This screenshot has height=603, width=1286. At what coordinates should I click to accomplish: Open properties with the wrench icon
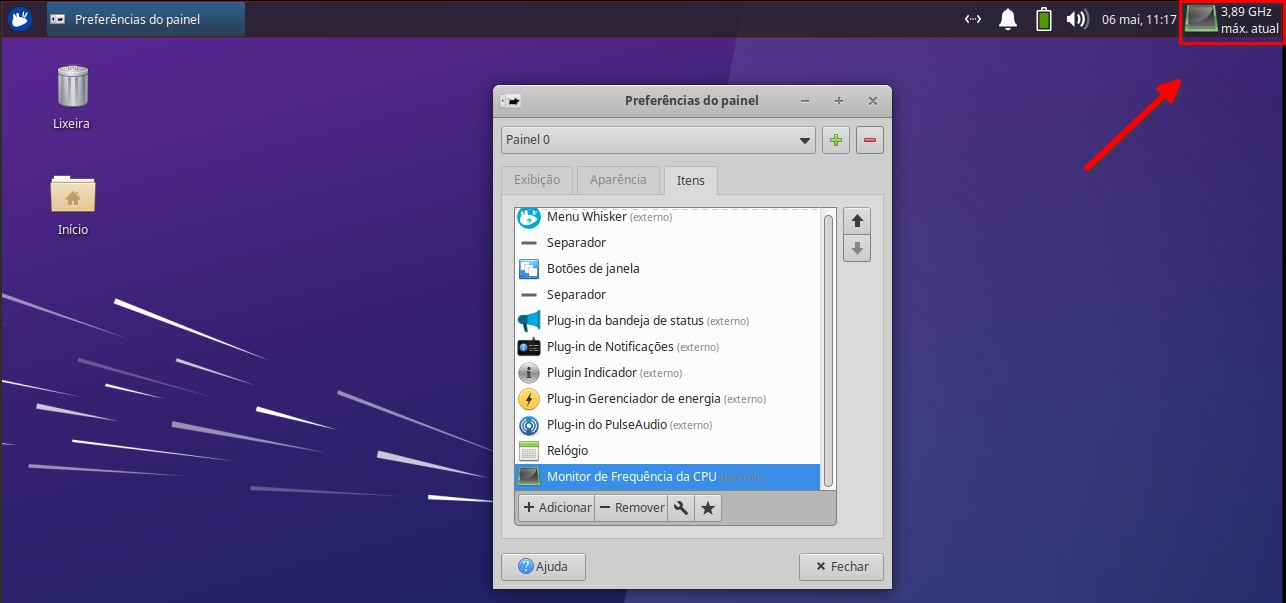point(680,507)
